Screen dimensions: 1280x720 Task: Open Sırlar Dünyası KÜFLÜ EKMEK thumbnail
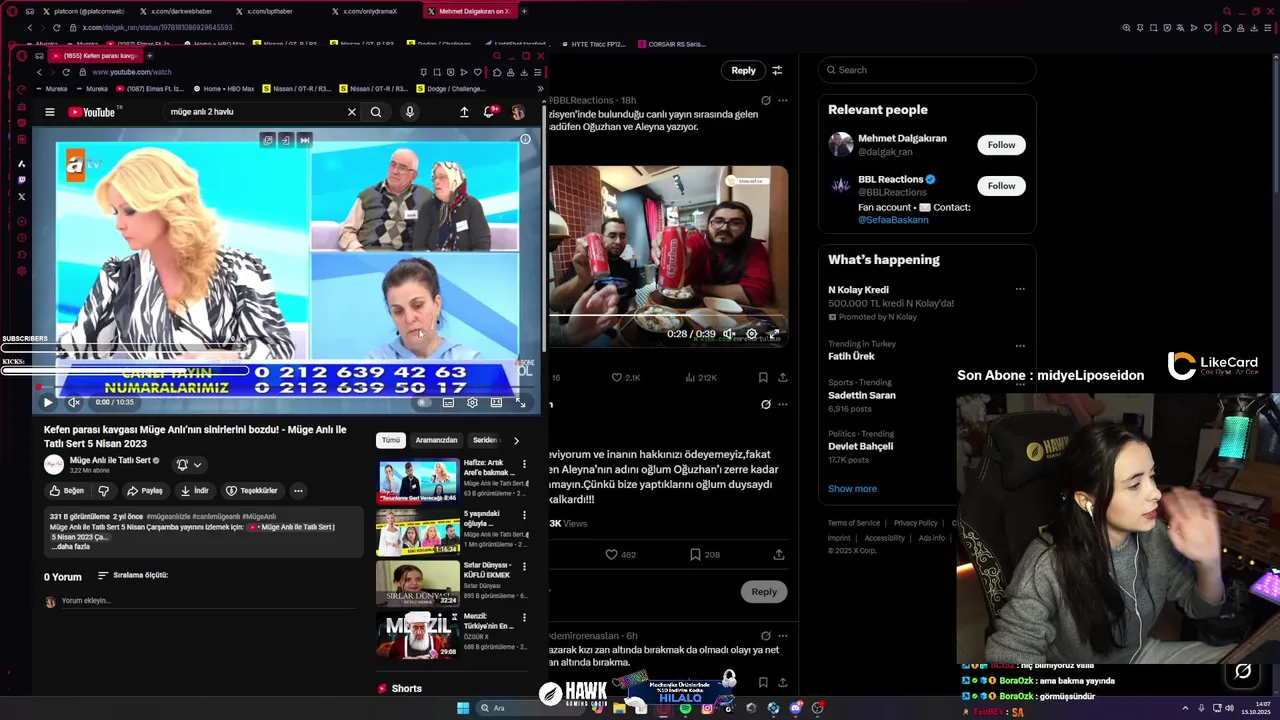point(417,584)
